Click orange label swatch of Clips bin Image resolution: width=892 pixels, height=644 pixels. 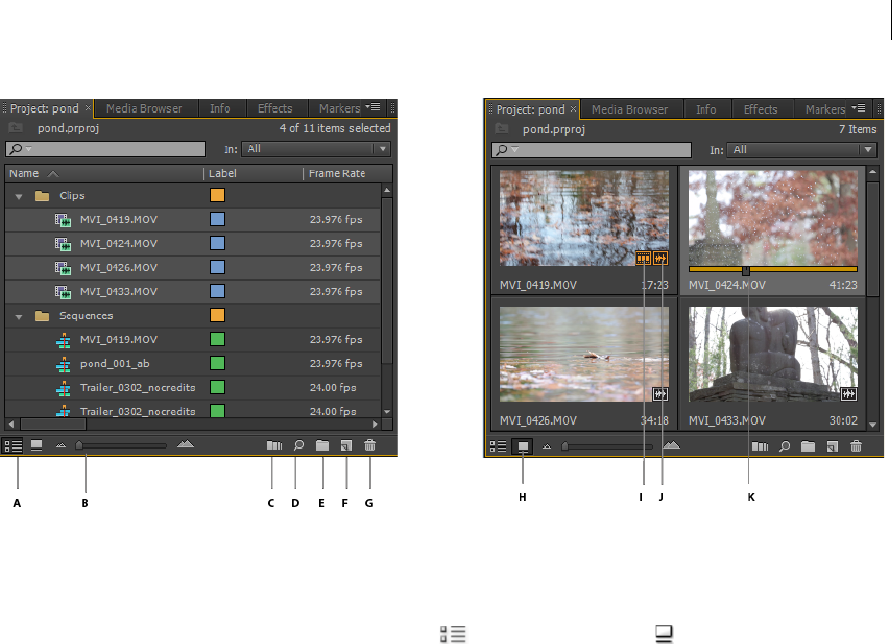click(217, 195)
